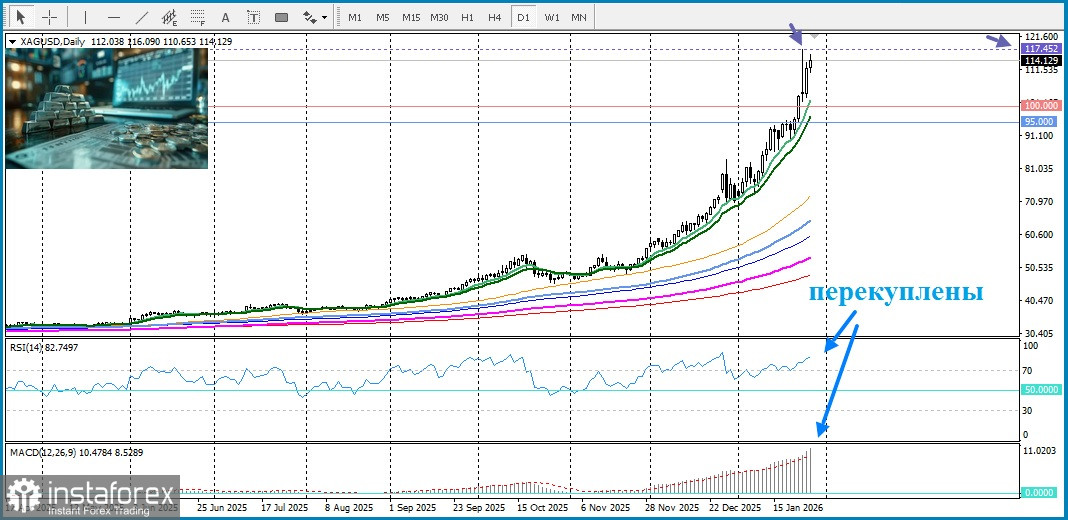Select the text label tool
This screenshot has height=520, width=1068.
[253, 17]
